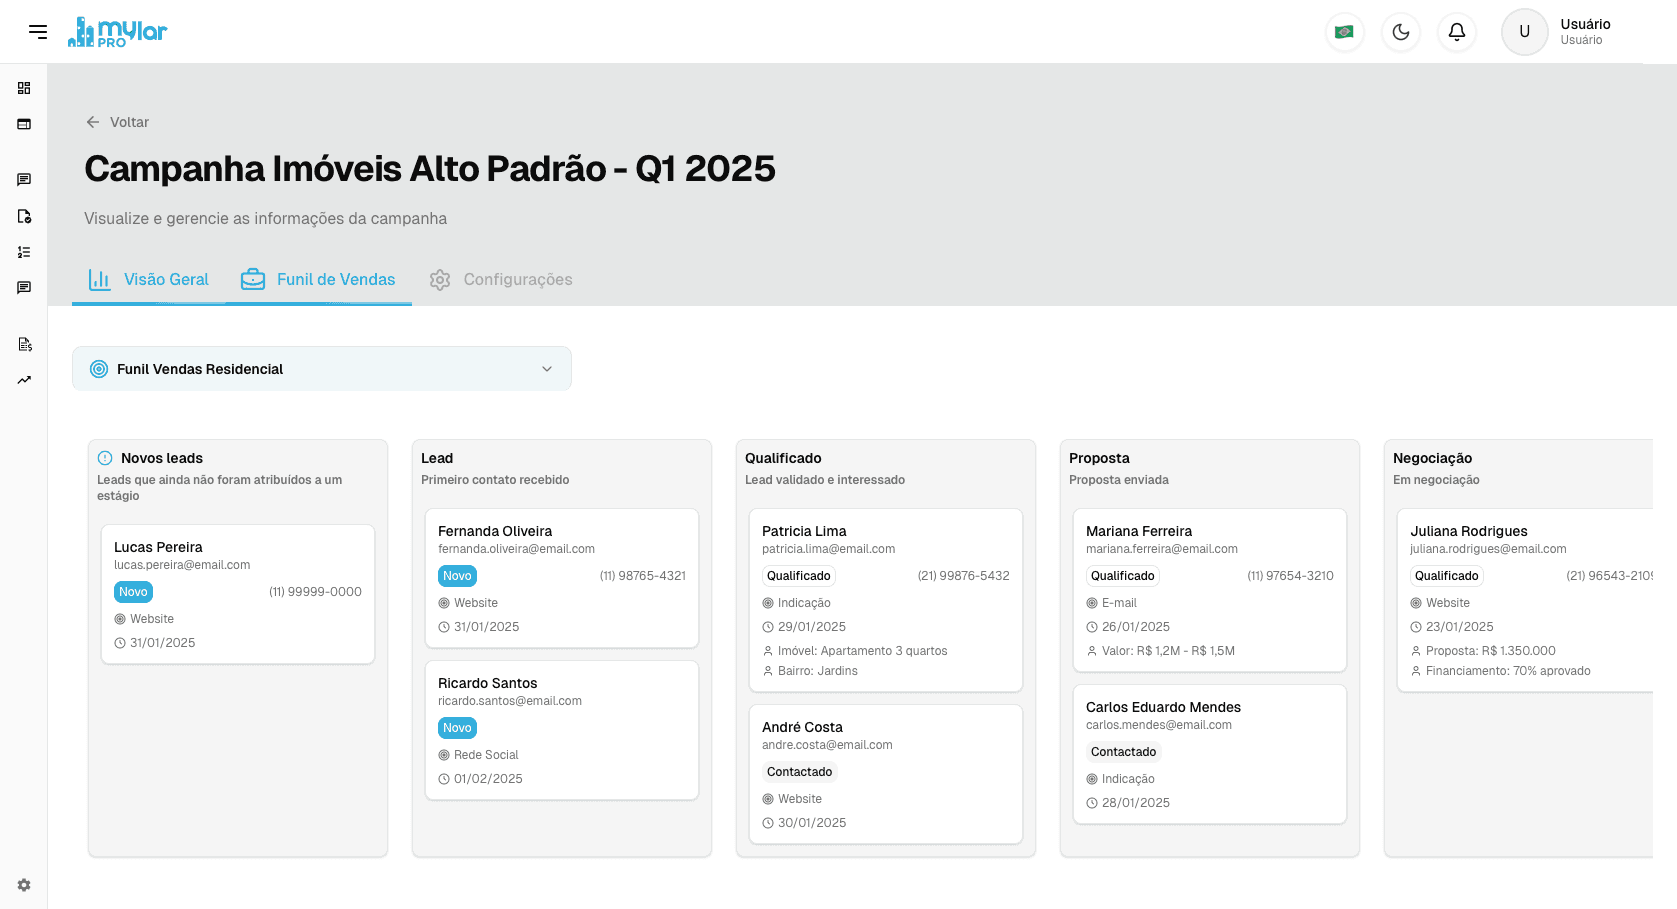Click the window panel icon in sidebar

(24, 124)
